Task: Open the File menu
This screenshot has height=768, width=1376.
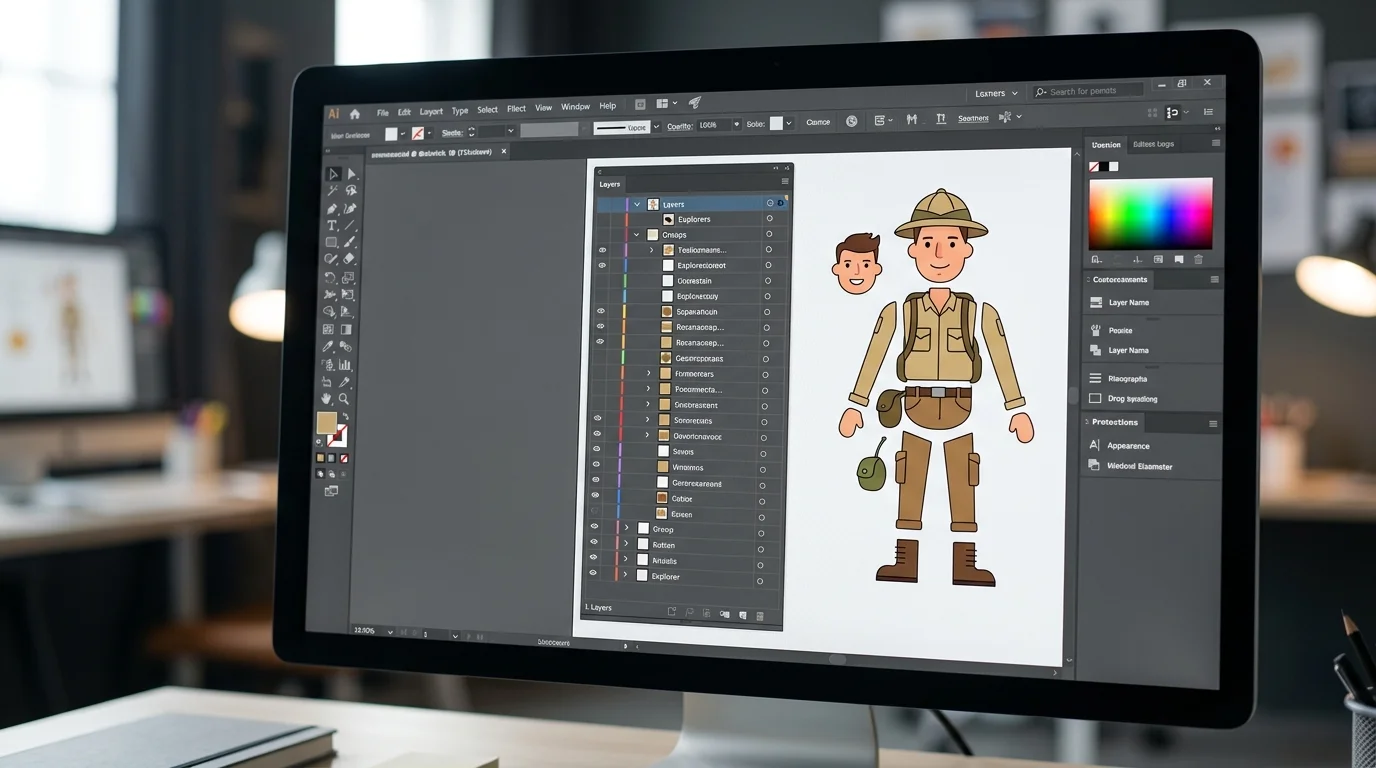Action: click(x=383, y=112)
